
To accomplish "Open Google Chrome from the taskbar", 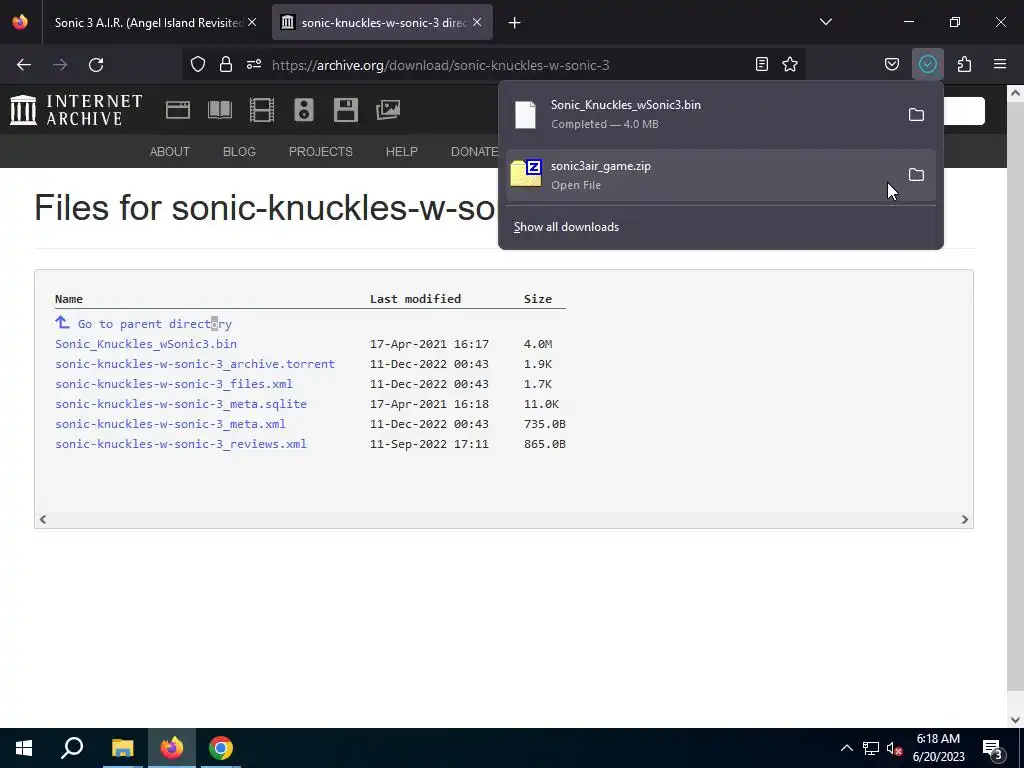I will [x=221, y=748].
